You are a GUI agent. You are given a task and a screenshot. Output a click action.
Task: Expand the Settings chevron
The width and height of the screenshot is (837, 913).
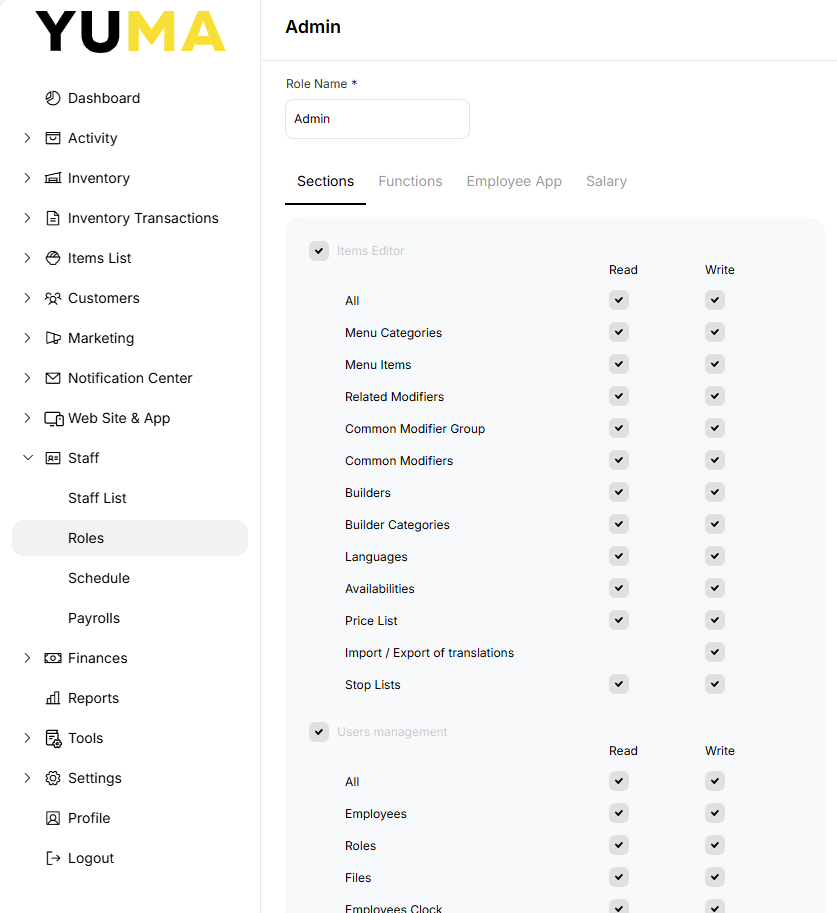point(27,778)
